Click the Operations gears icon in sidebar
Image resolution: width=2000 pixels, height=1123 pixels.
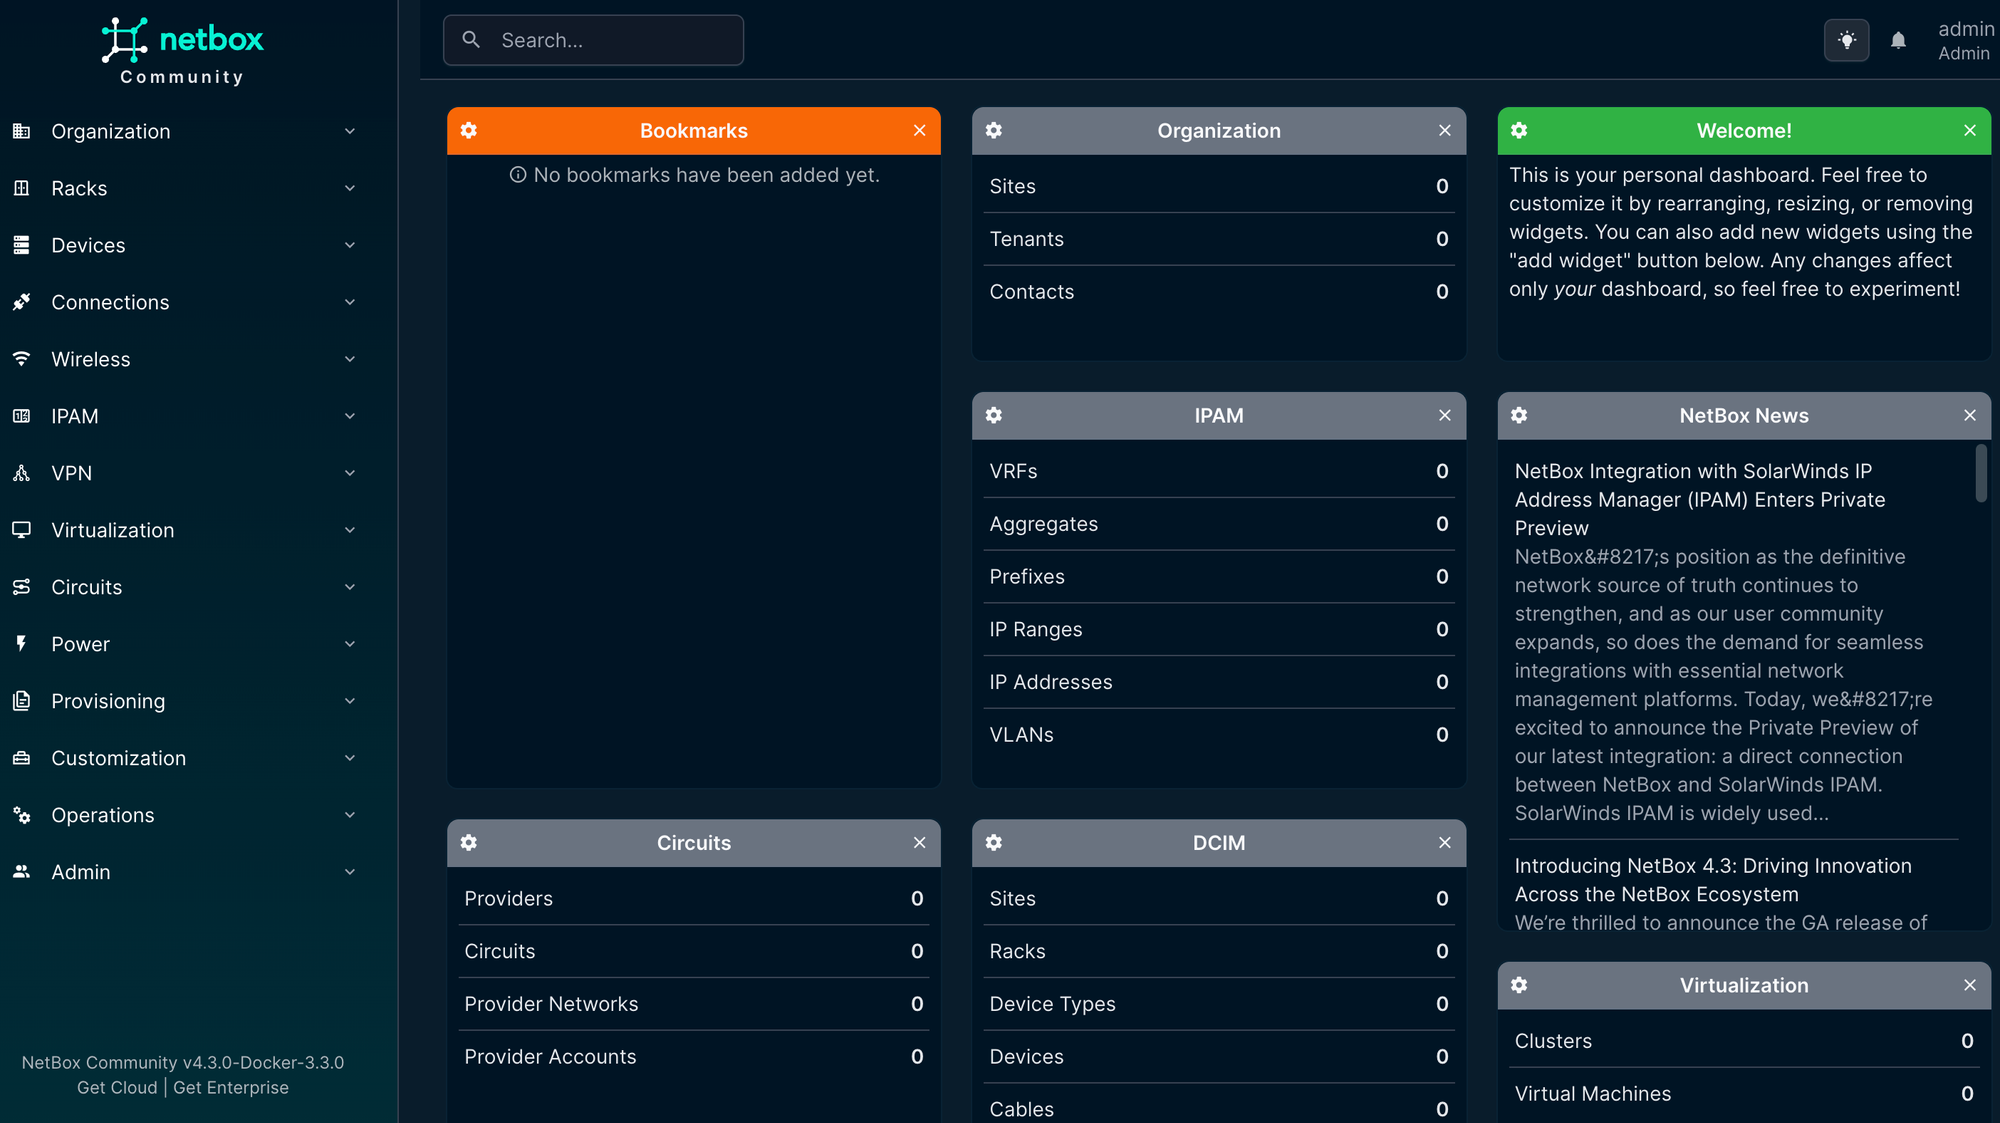tap(21, 815)
